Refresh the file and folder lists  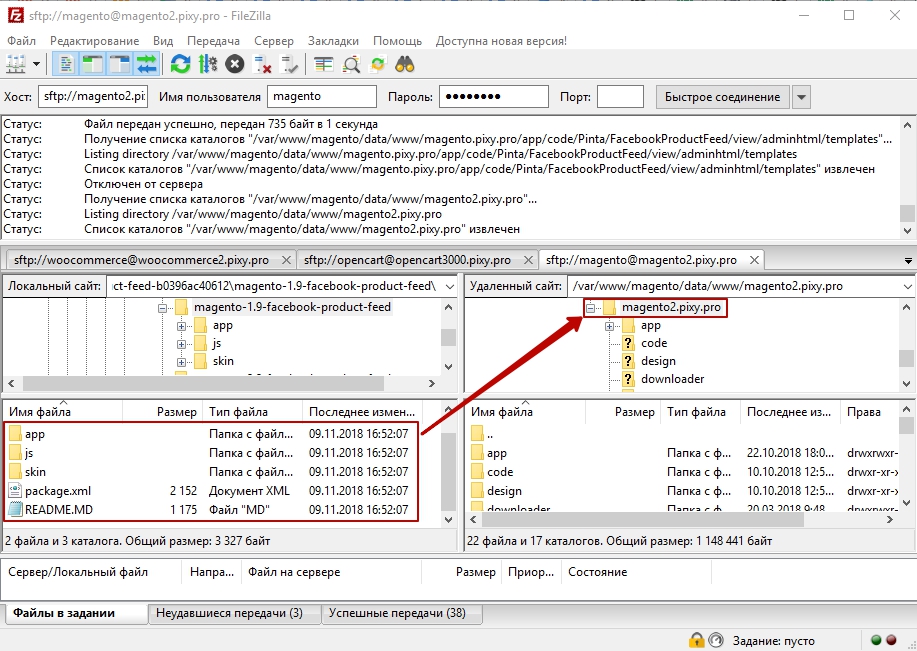click(x=180, y=64)
